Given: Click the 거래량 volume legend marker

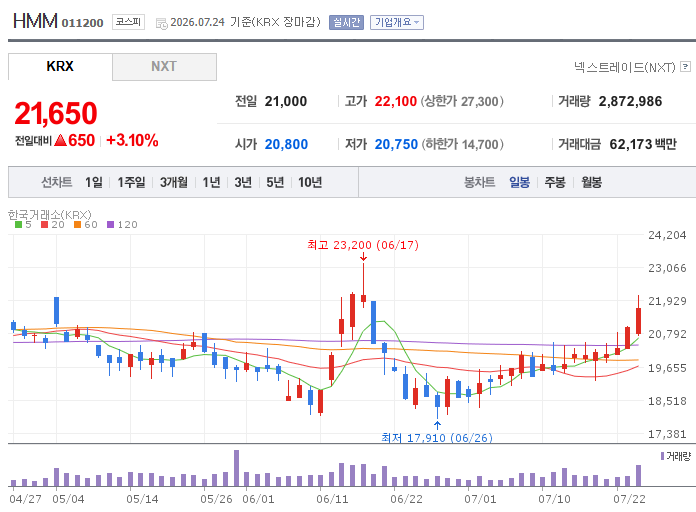Looking at the screenshot, I should pos(662,456).
